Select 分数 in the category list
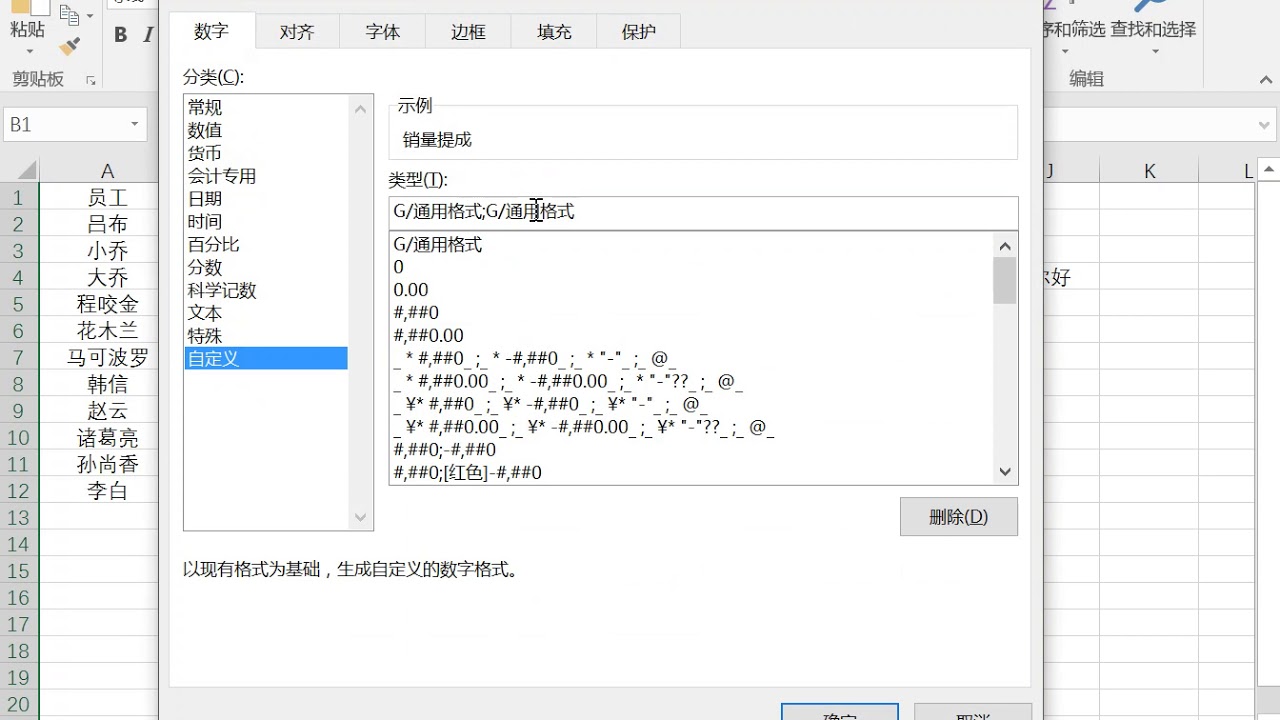Screen dimensions: 1280x720 tap(265, 267)
